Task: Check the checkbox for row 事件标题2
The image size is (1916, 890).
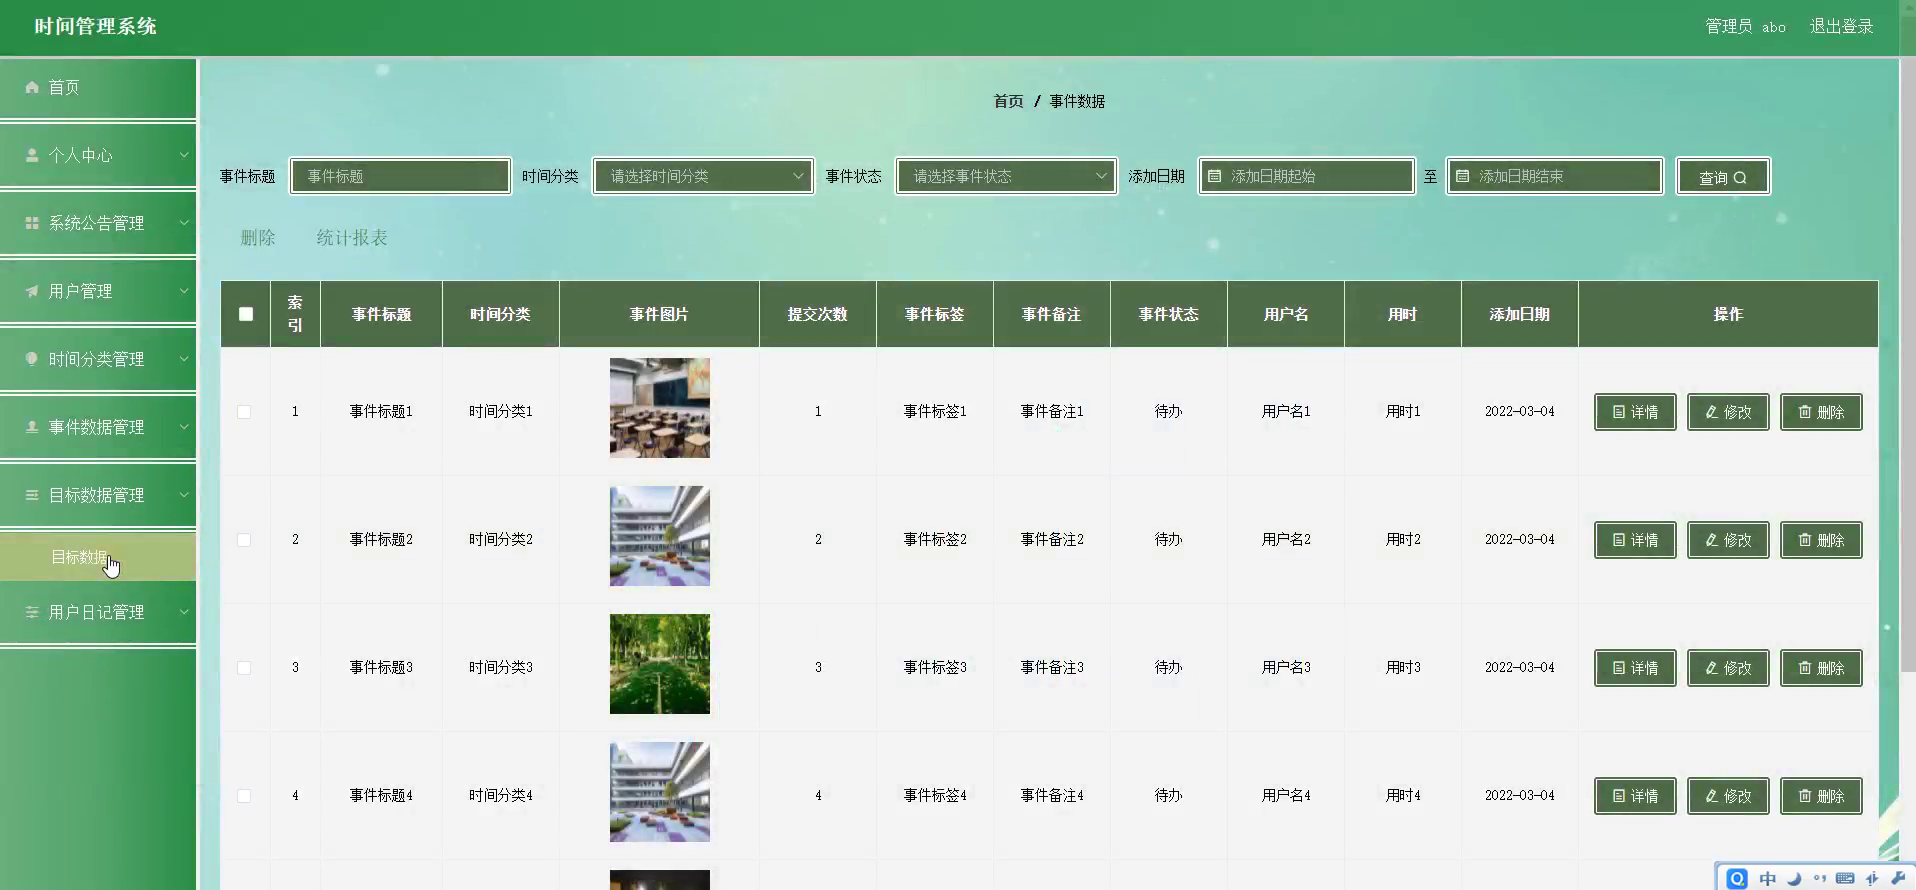Action: point(244,540)
